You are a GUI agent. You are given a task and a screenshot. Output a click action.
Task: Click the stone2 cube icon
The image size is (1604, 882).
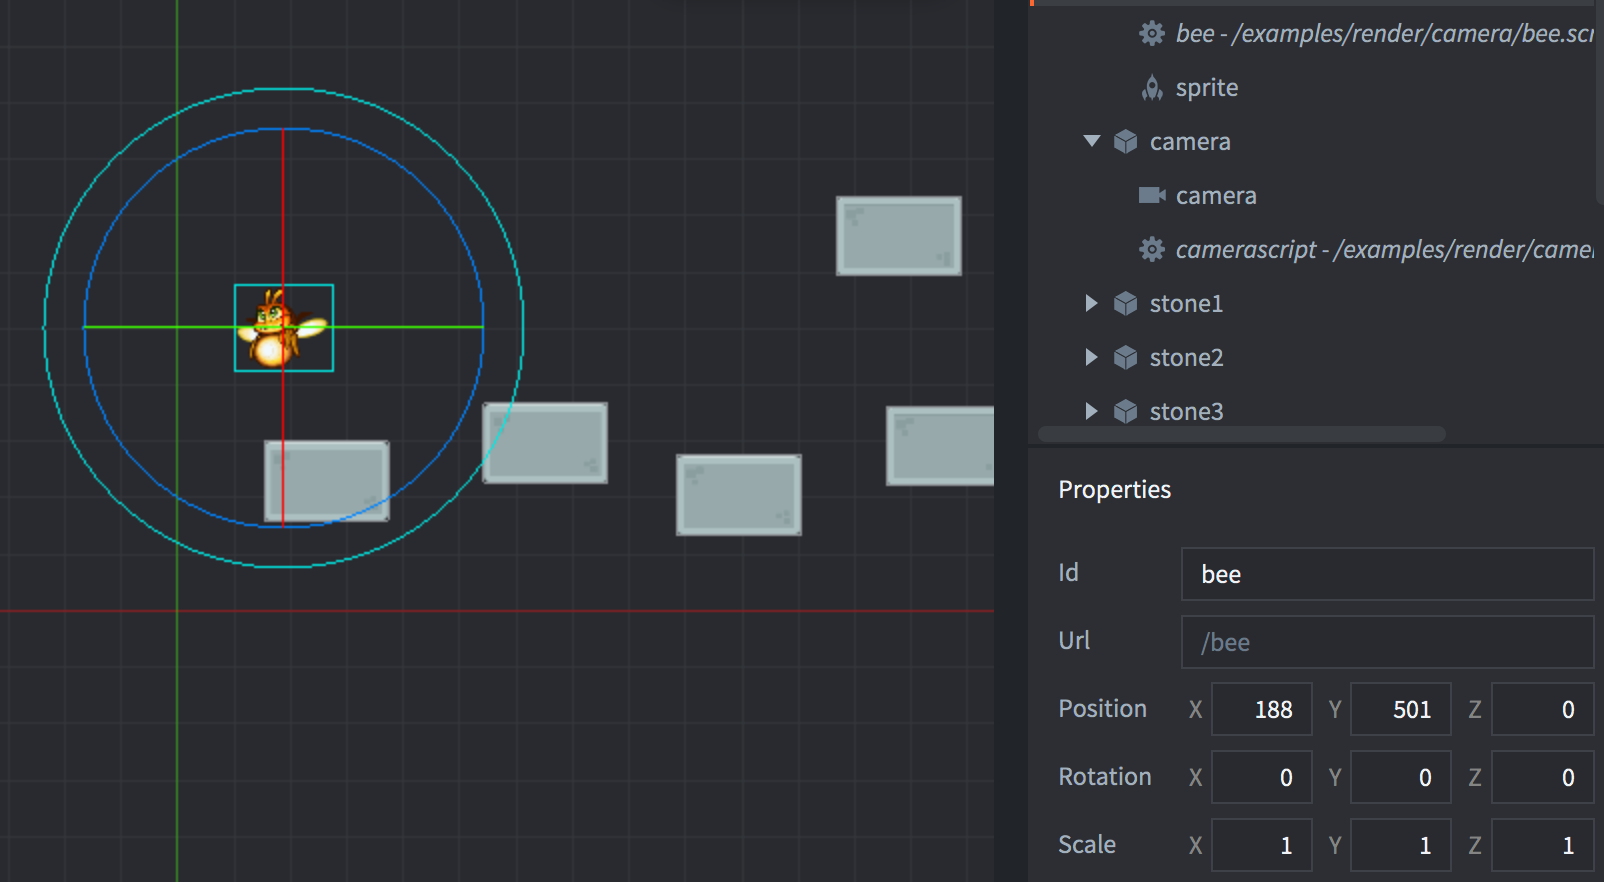1126,357
